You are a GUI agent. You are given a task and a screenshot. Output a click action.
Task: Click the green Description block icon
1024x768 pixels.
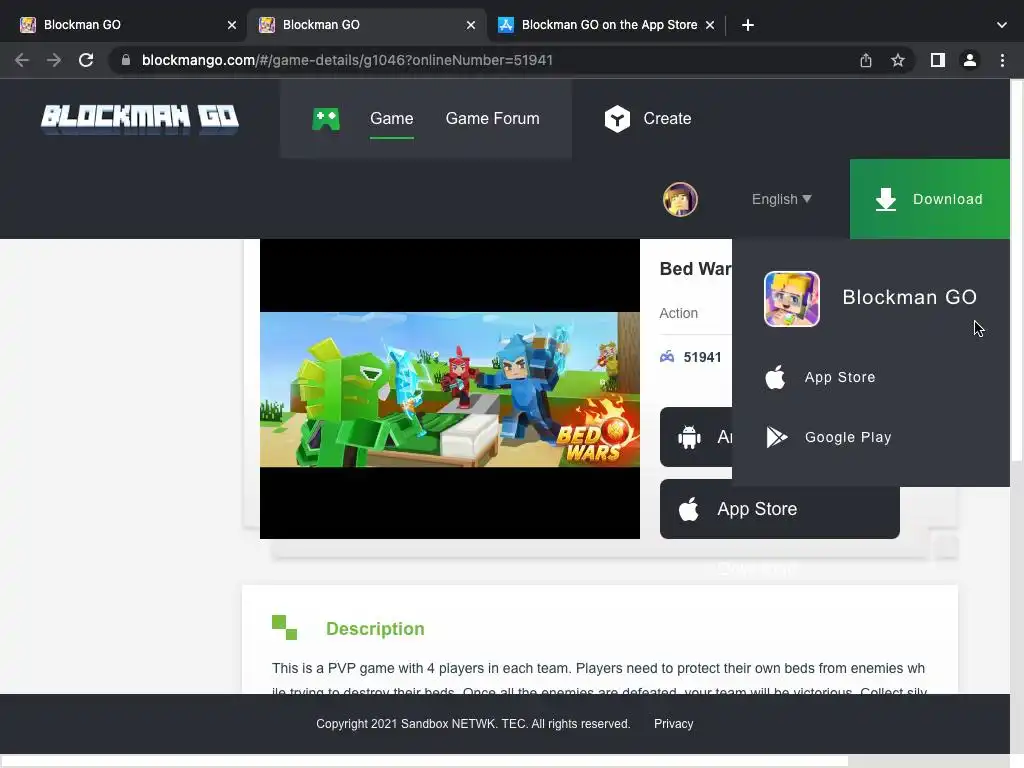coord(284,628)
